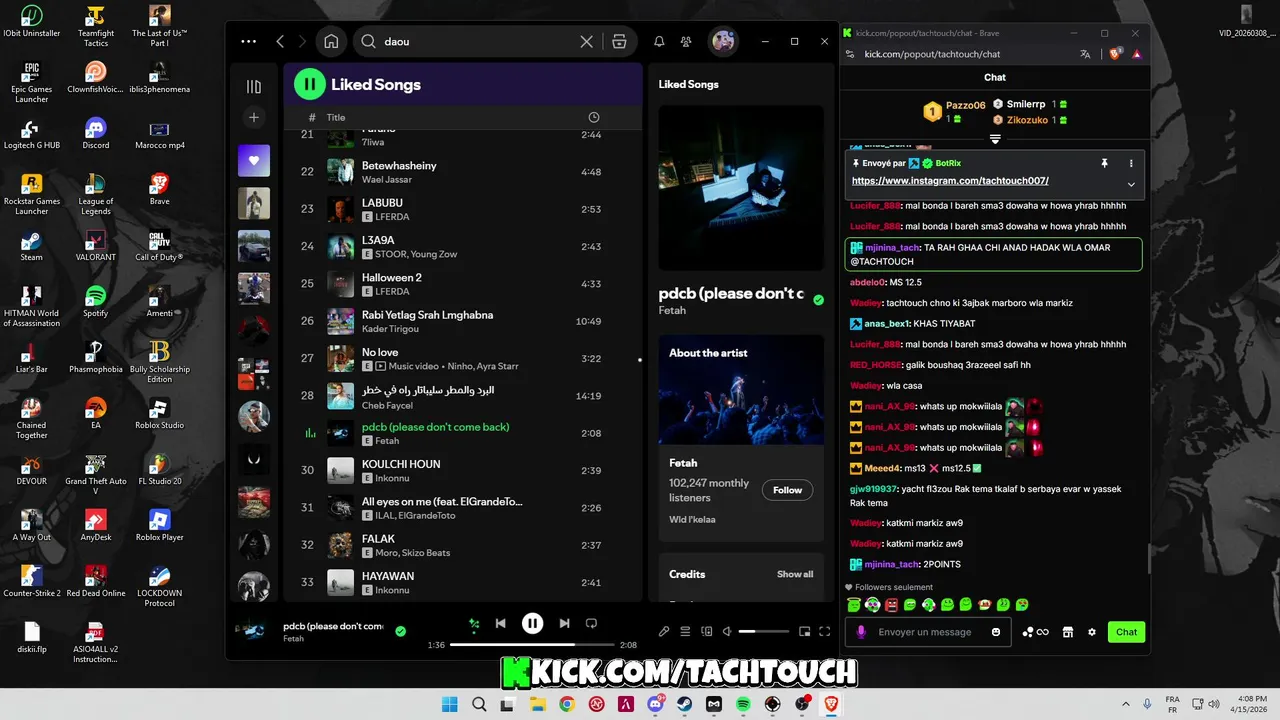Skip to next track

point(564,623)
